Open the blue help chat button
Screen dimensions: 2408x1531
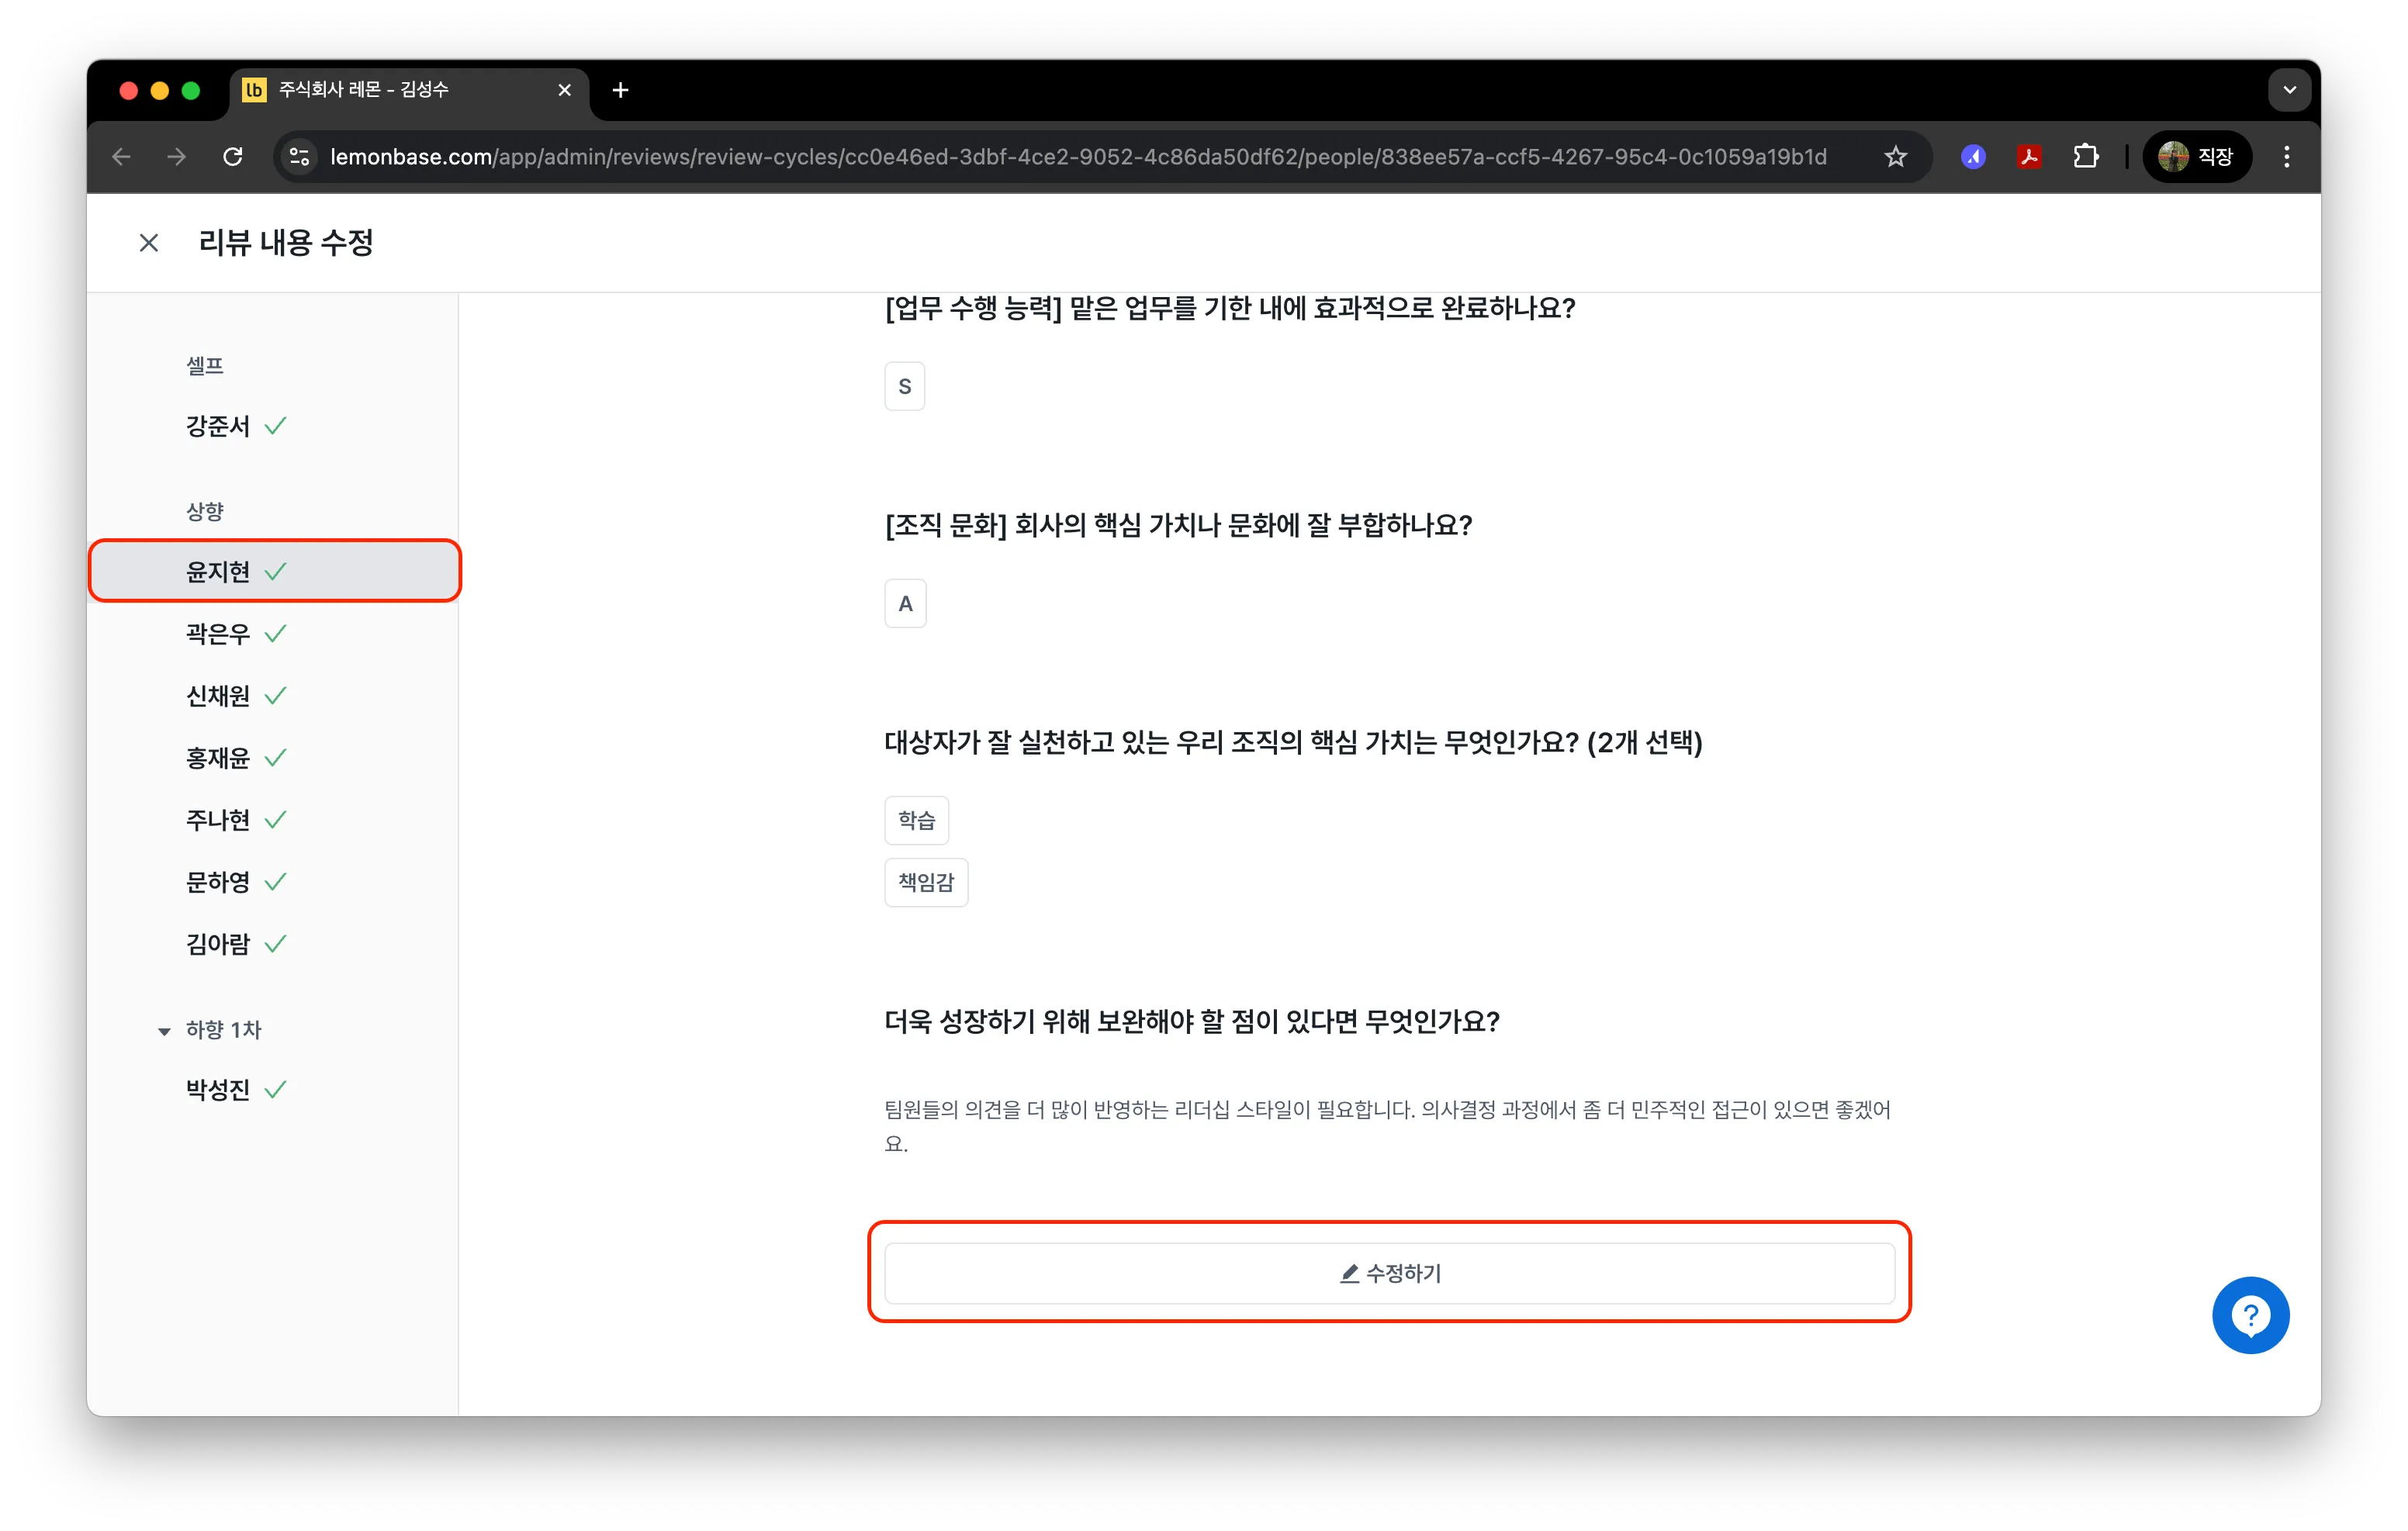click(2250, 1315)
